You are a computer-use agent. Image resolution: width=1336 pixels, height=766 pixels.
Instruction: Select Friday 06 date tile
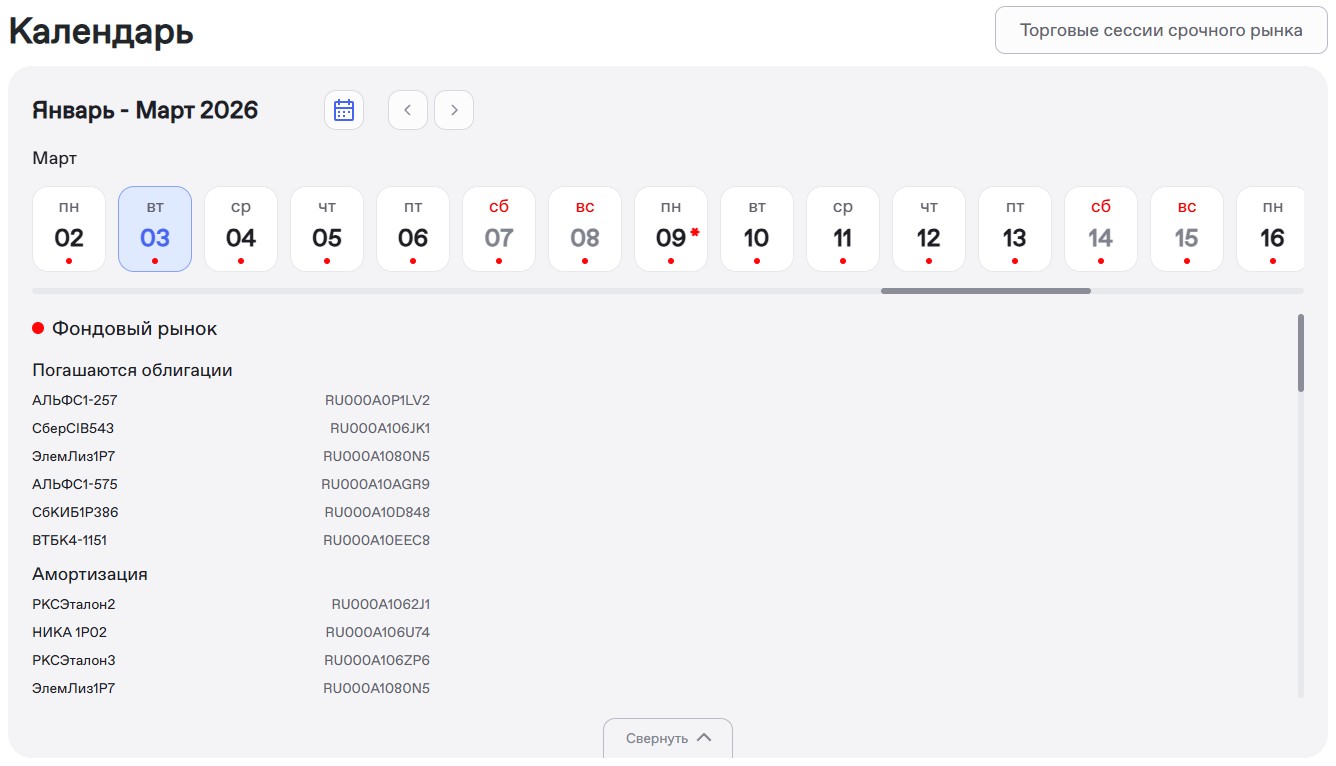point(413,229)
